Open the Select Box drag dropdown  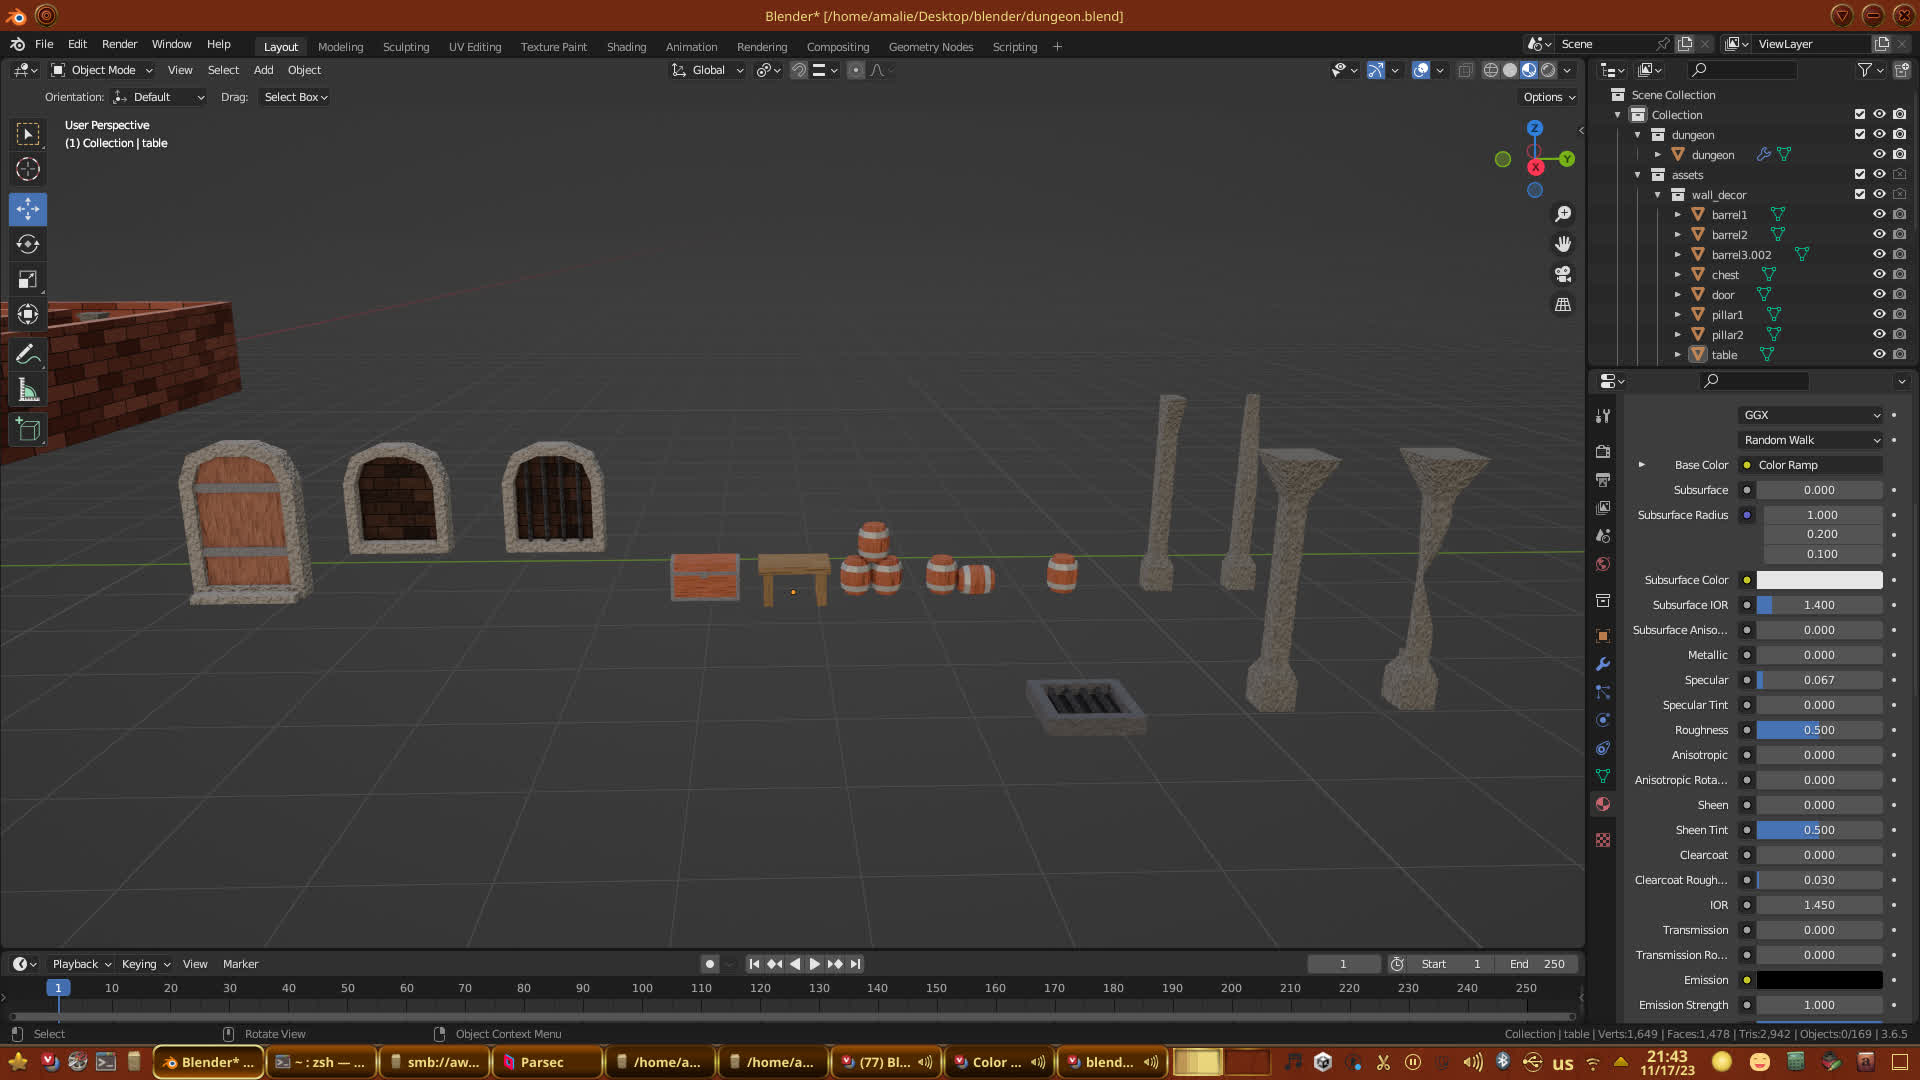[x=295, y=97]
